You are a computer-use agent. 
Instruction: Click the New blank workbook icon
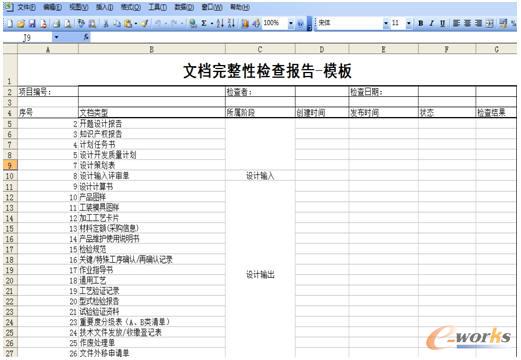pyautogui.click(x=10, y=24)
